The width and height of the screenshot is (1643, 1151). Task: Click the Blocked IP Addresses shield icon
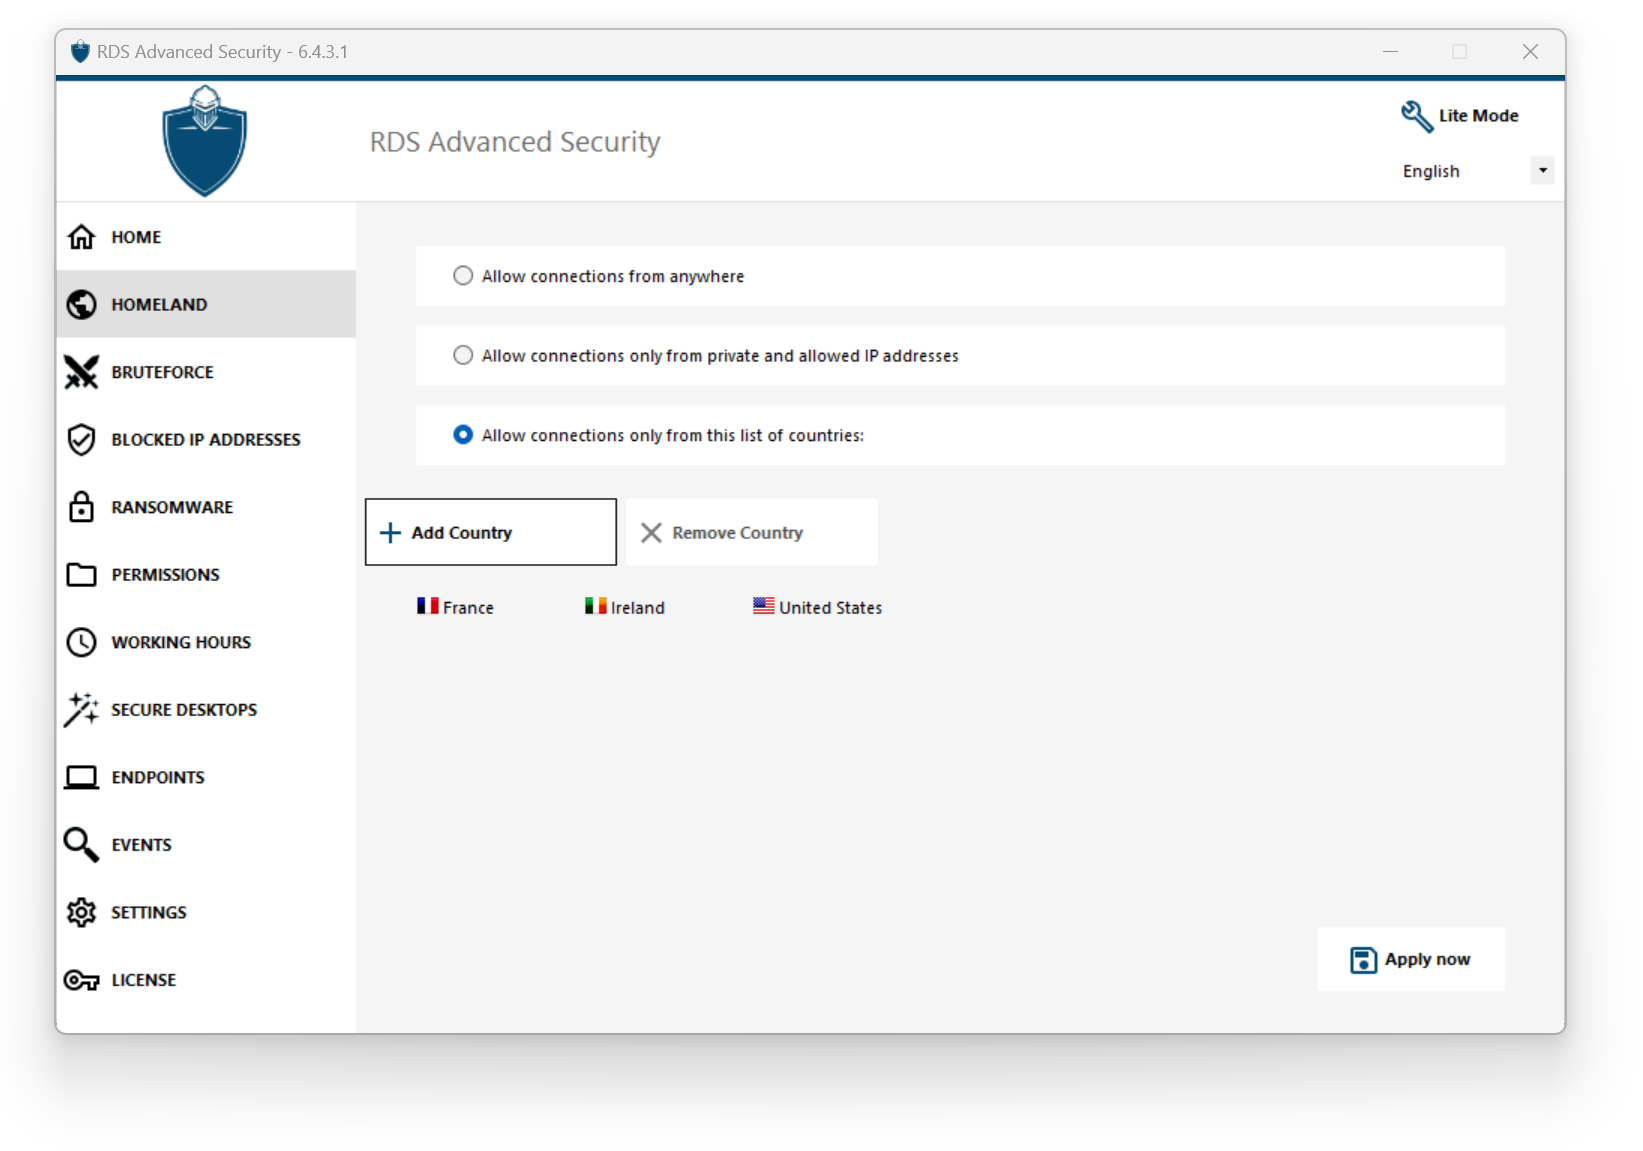point(81,439)
